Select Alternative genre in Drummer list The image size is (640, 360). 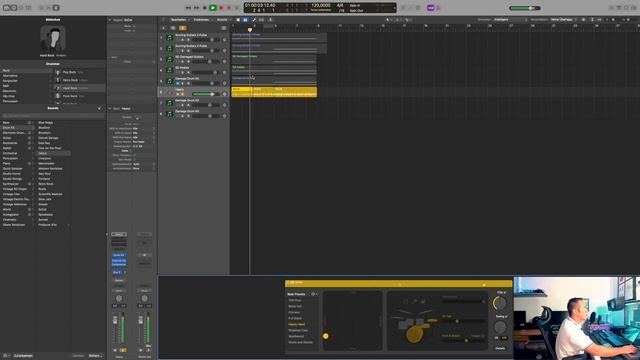pyautogui.click(x=27, y=76)
